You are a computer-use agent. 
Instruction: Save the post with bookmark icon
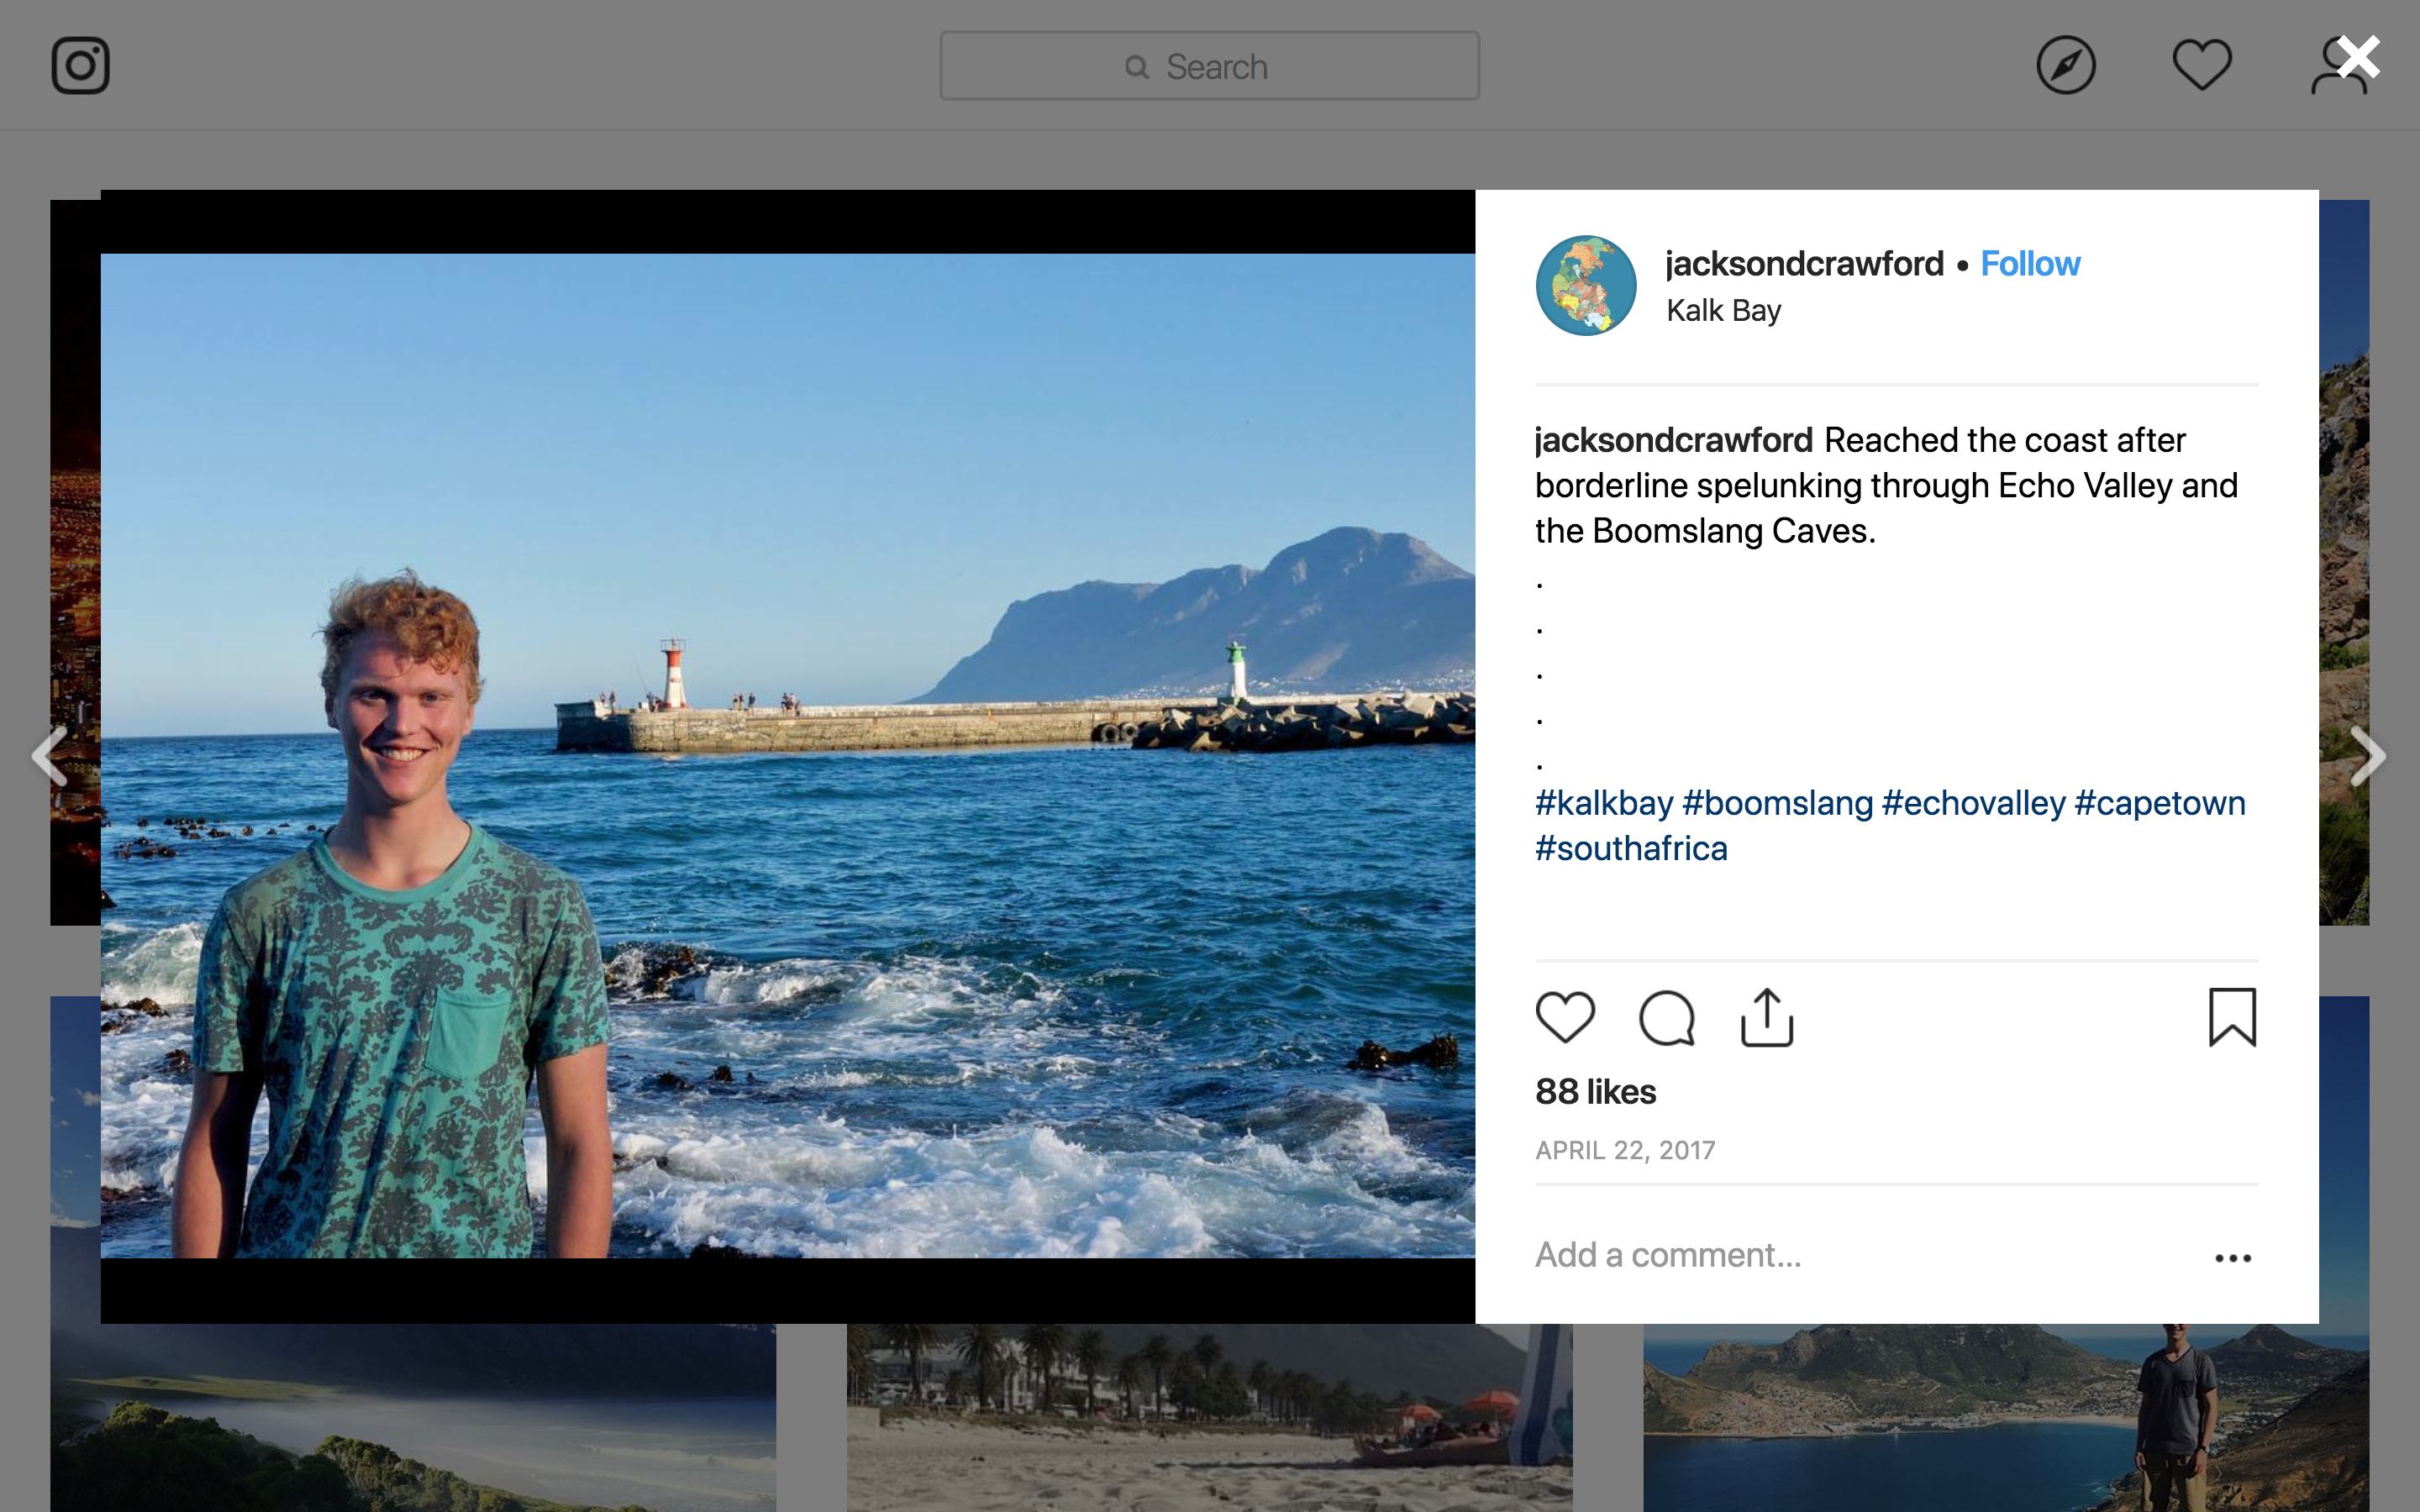click(2232, 1018)
